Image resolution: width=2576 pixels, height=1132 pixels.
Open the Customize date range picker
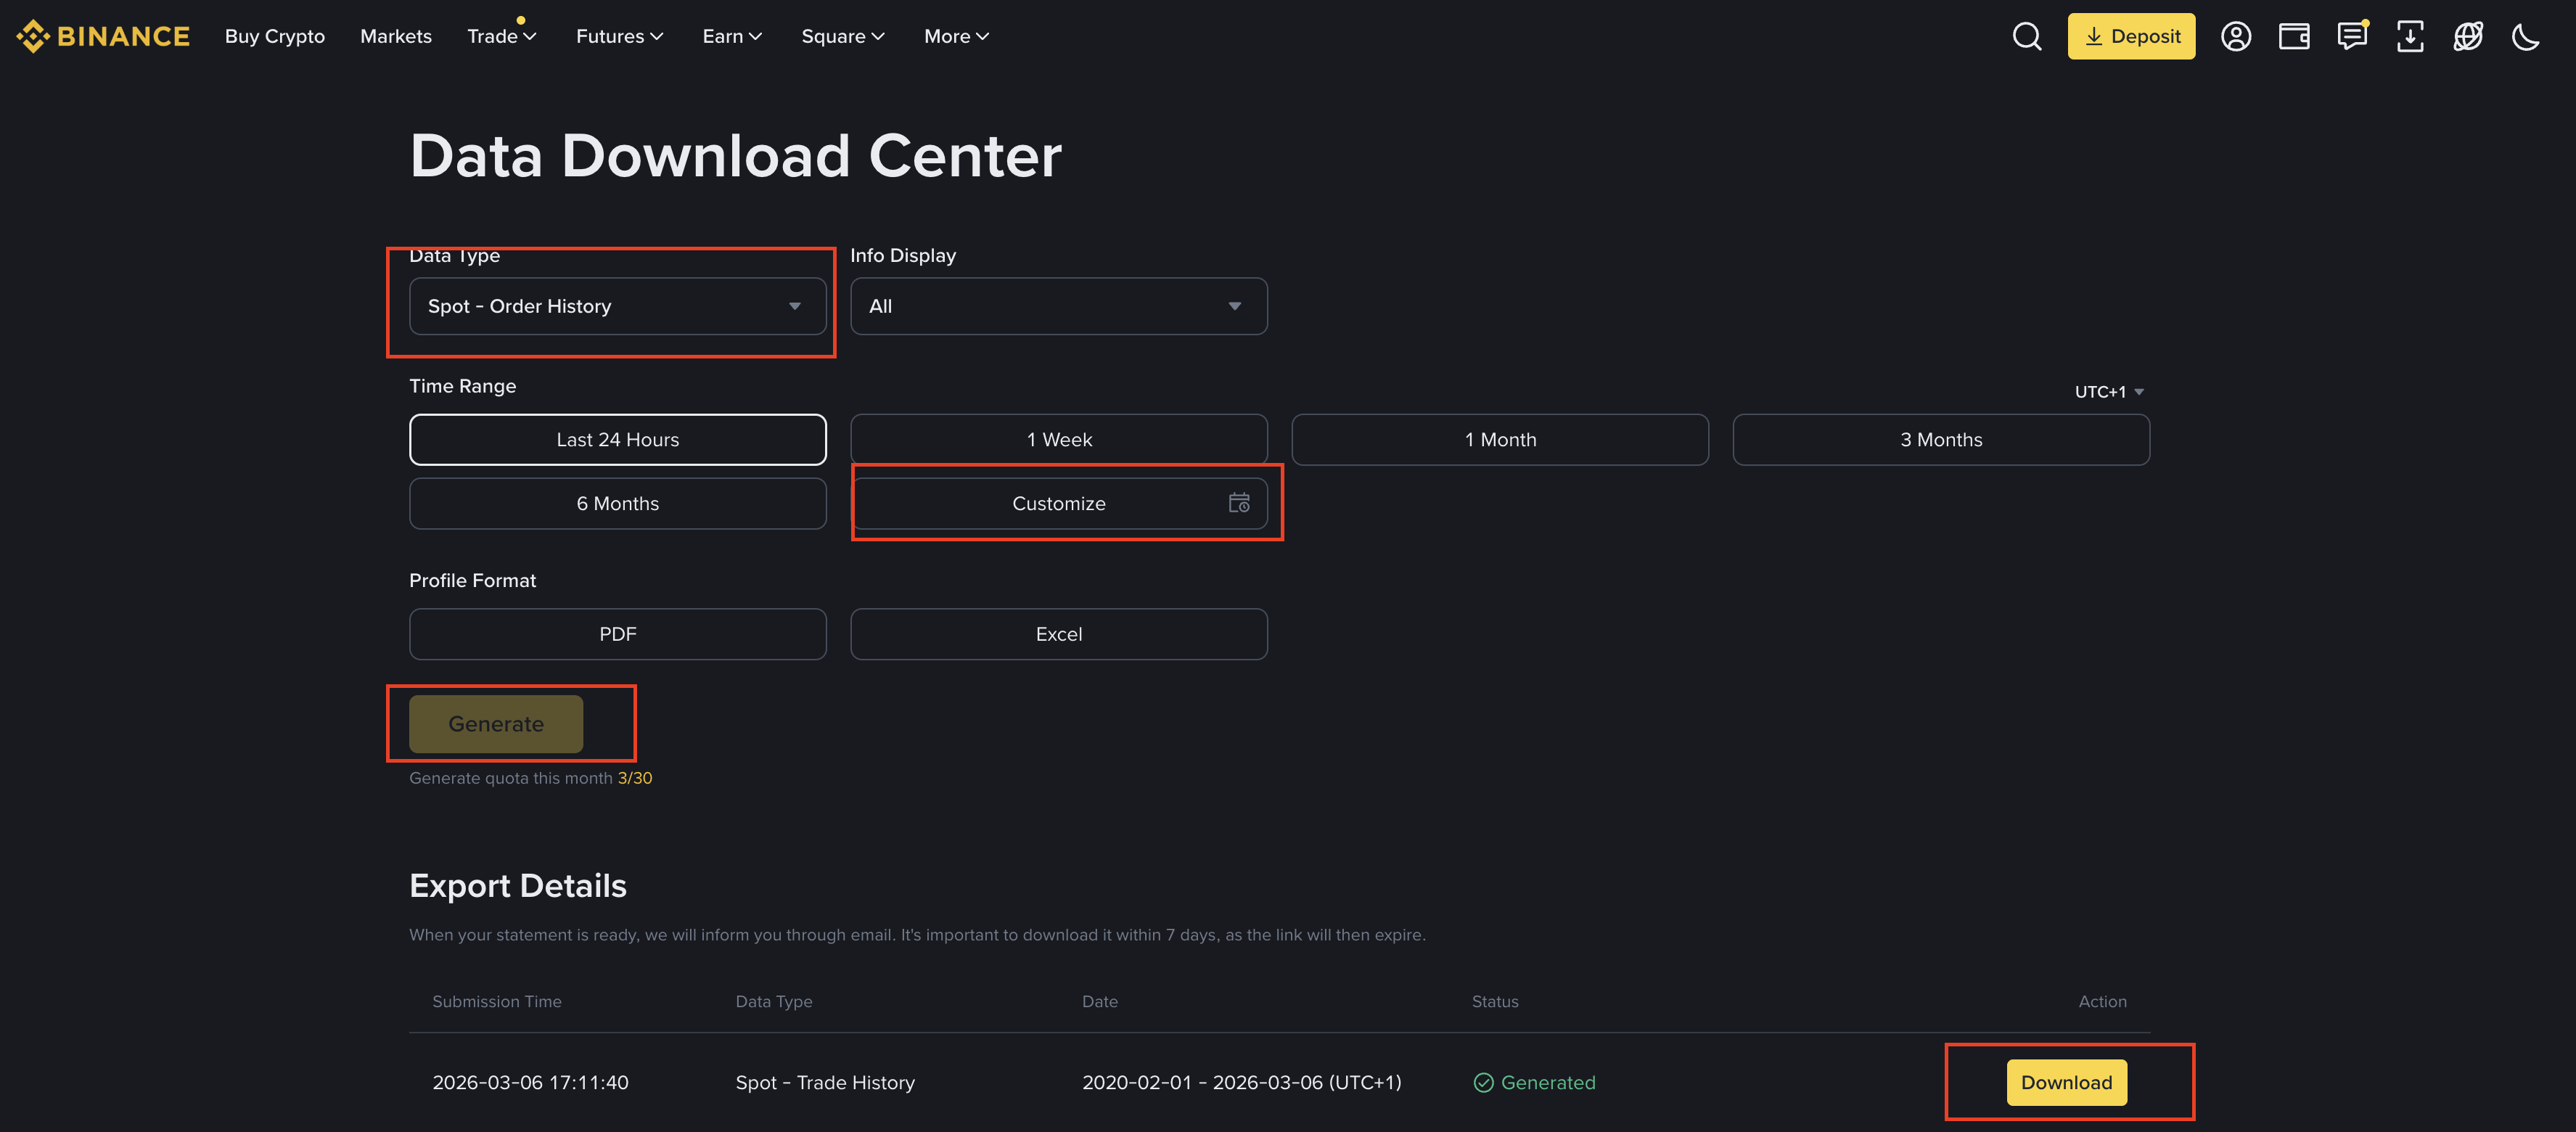coord(1058,503)
